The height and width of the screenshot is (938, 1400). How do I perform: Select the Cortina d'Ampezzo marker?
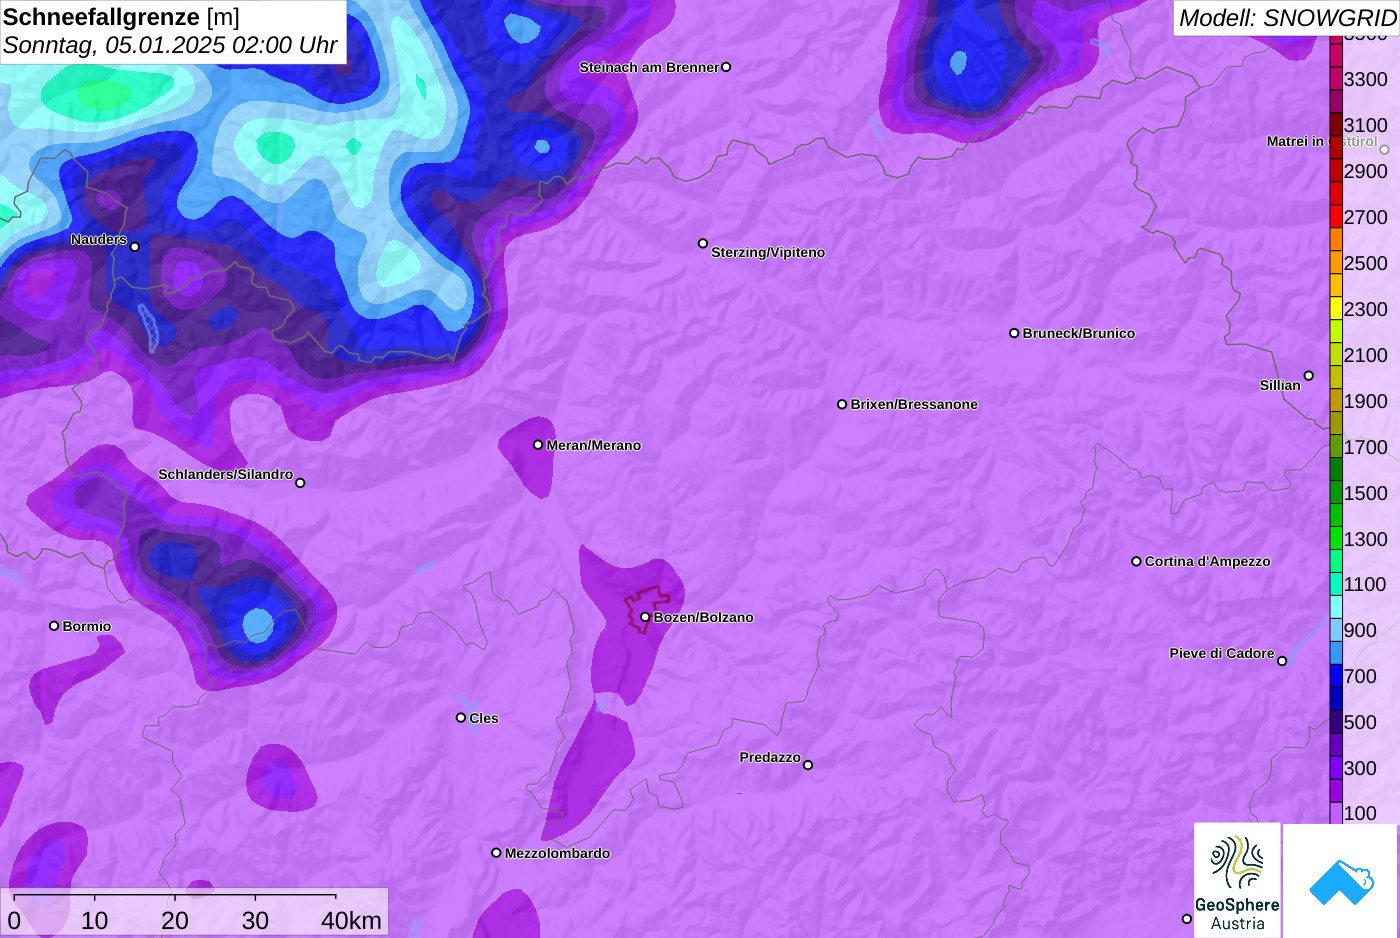1136,561
